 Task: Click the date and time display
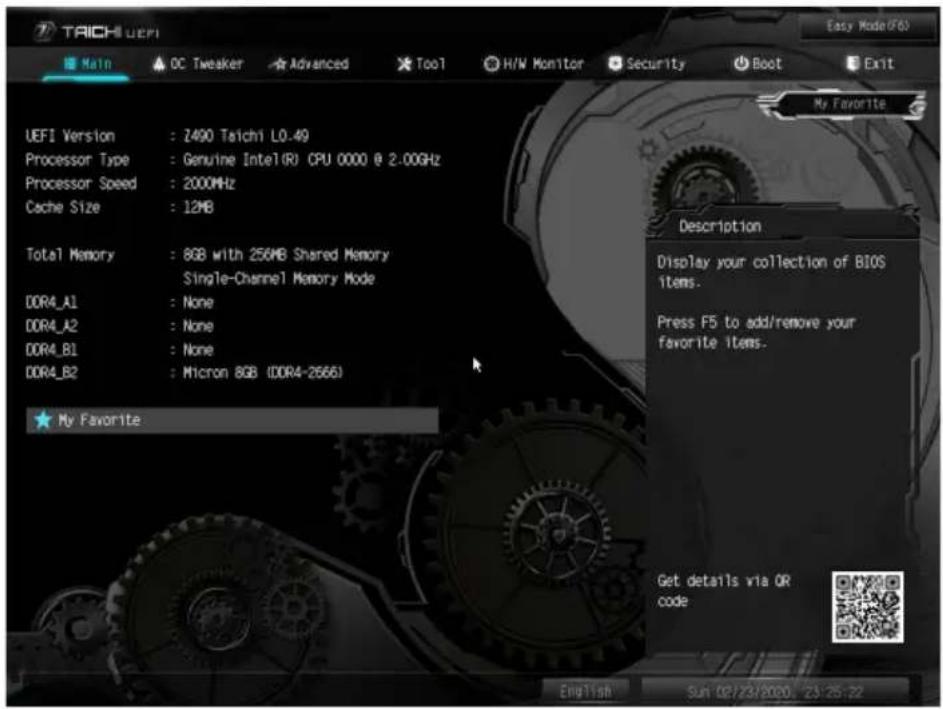[775, 692]
